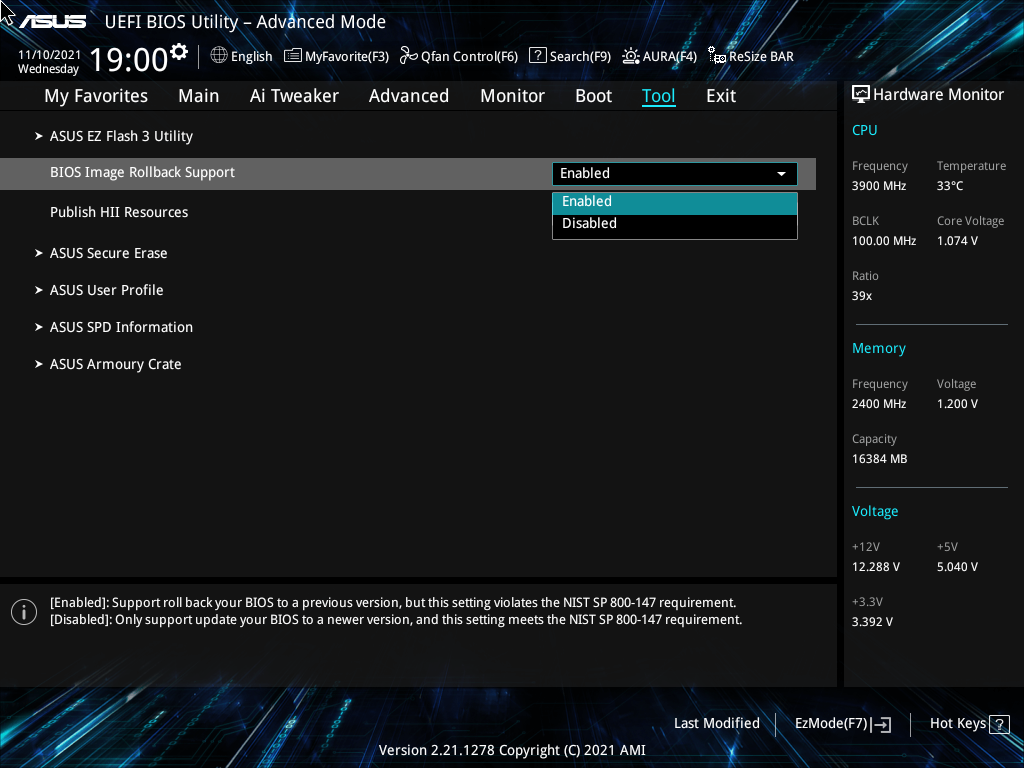Click the +5V 5.040 V value
Viewport: 1024px width, 768px height.
(x=957, y=567)
